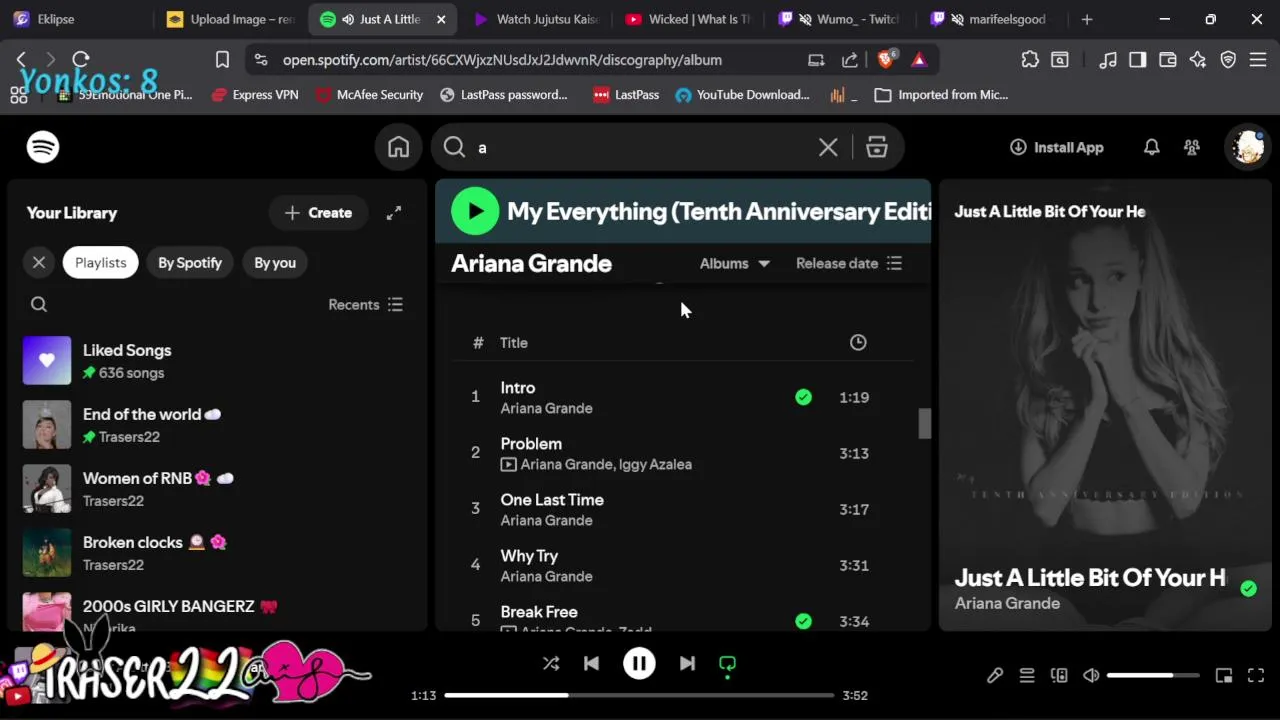Select the By Spotify filter chip
The height and width of the screenshot is (720, 1280).
190,262
